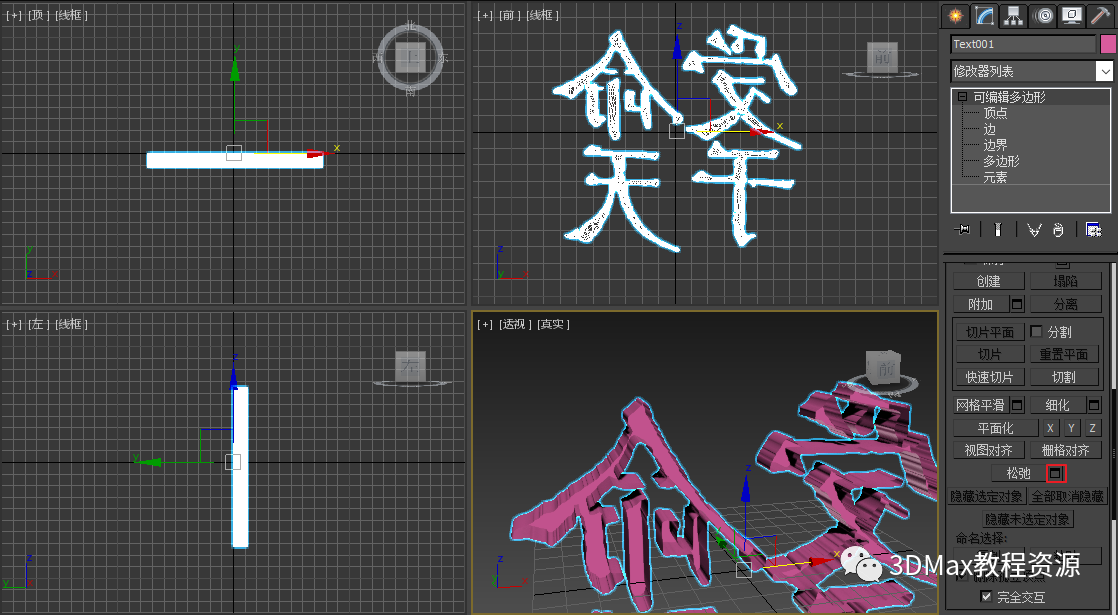This screenshot has height=615, width=1118.
Task: Click the 平面化 button
Action: pyautogui.click(x=995, y=428)
